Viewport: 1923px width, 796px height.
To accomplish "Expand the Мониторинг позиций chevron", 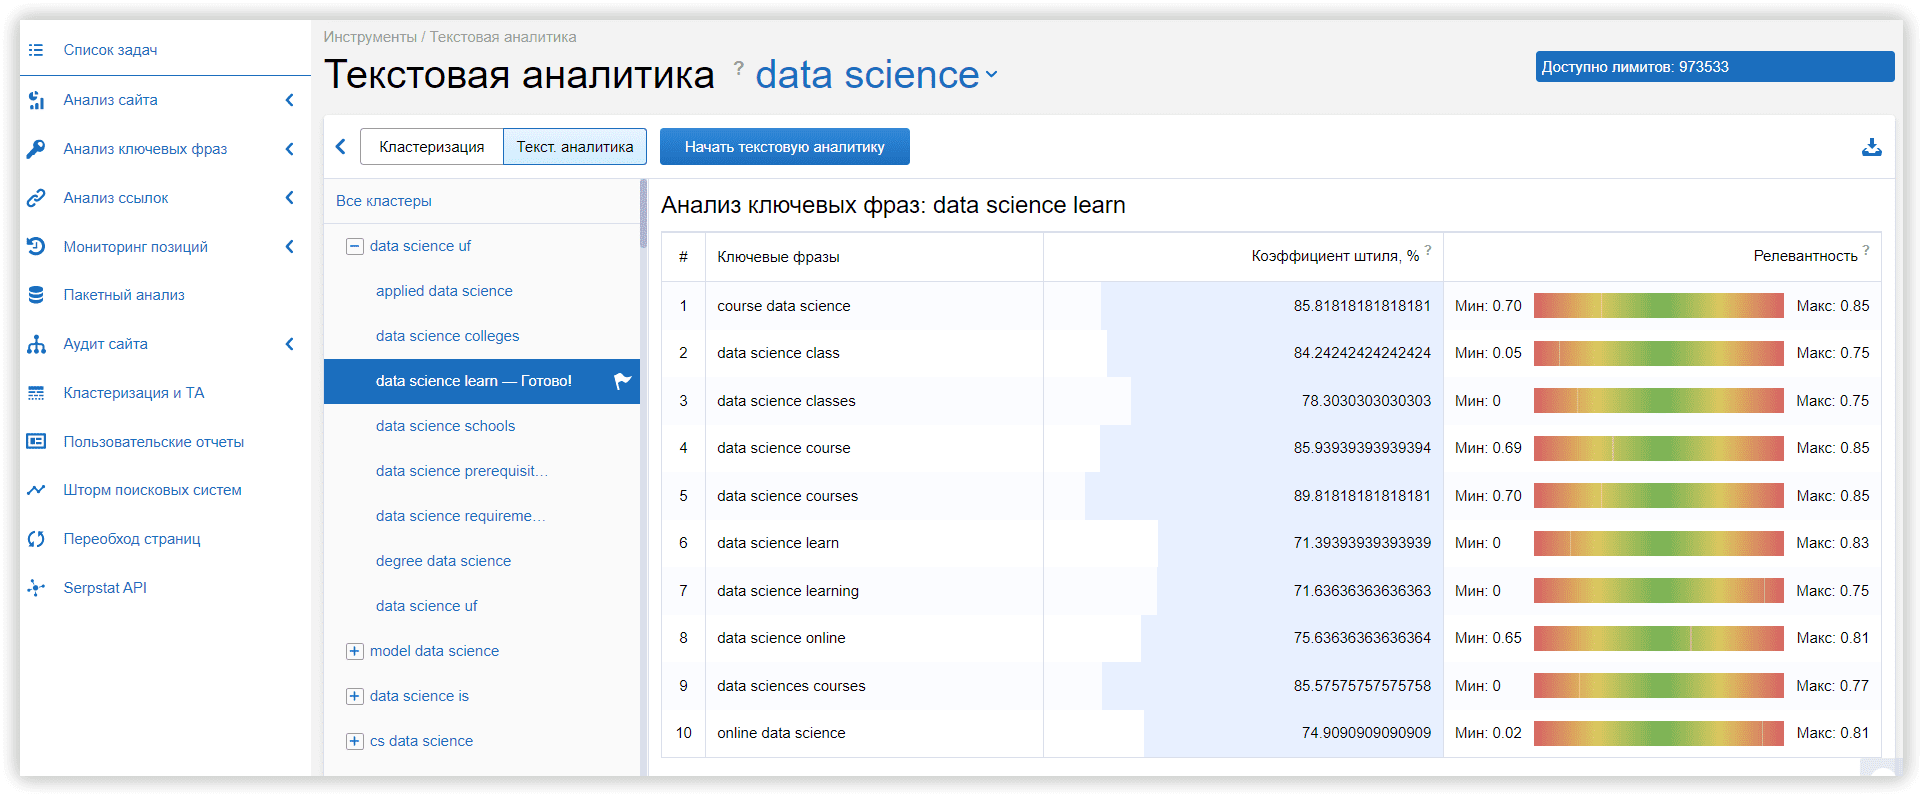I will pyautogui.click(x=290, y=246).
